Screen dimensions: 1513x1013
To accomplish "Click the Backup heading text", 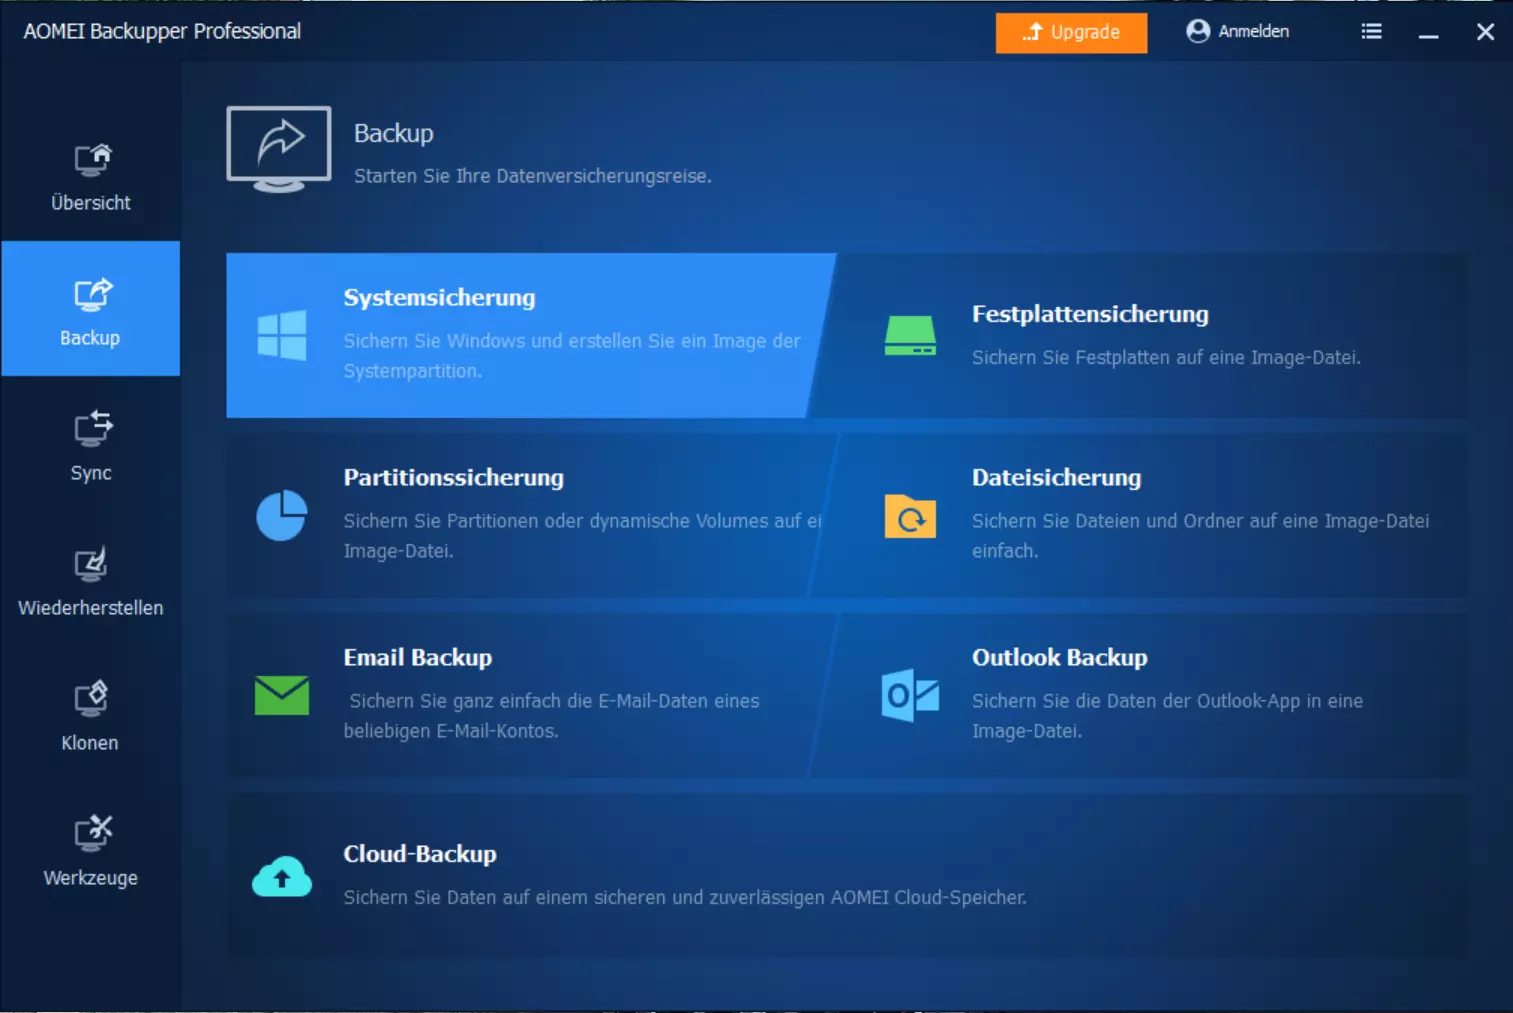I will [393, 133].
